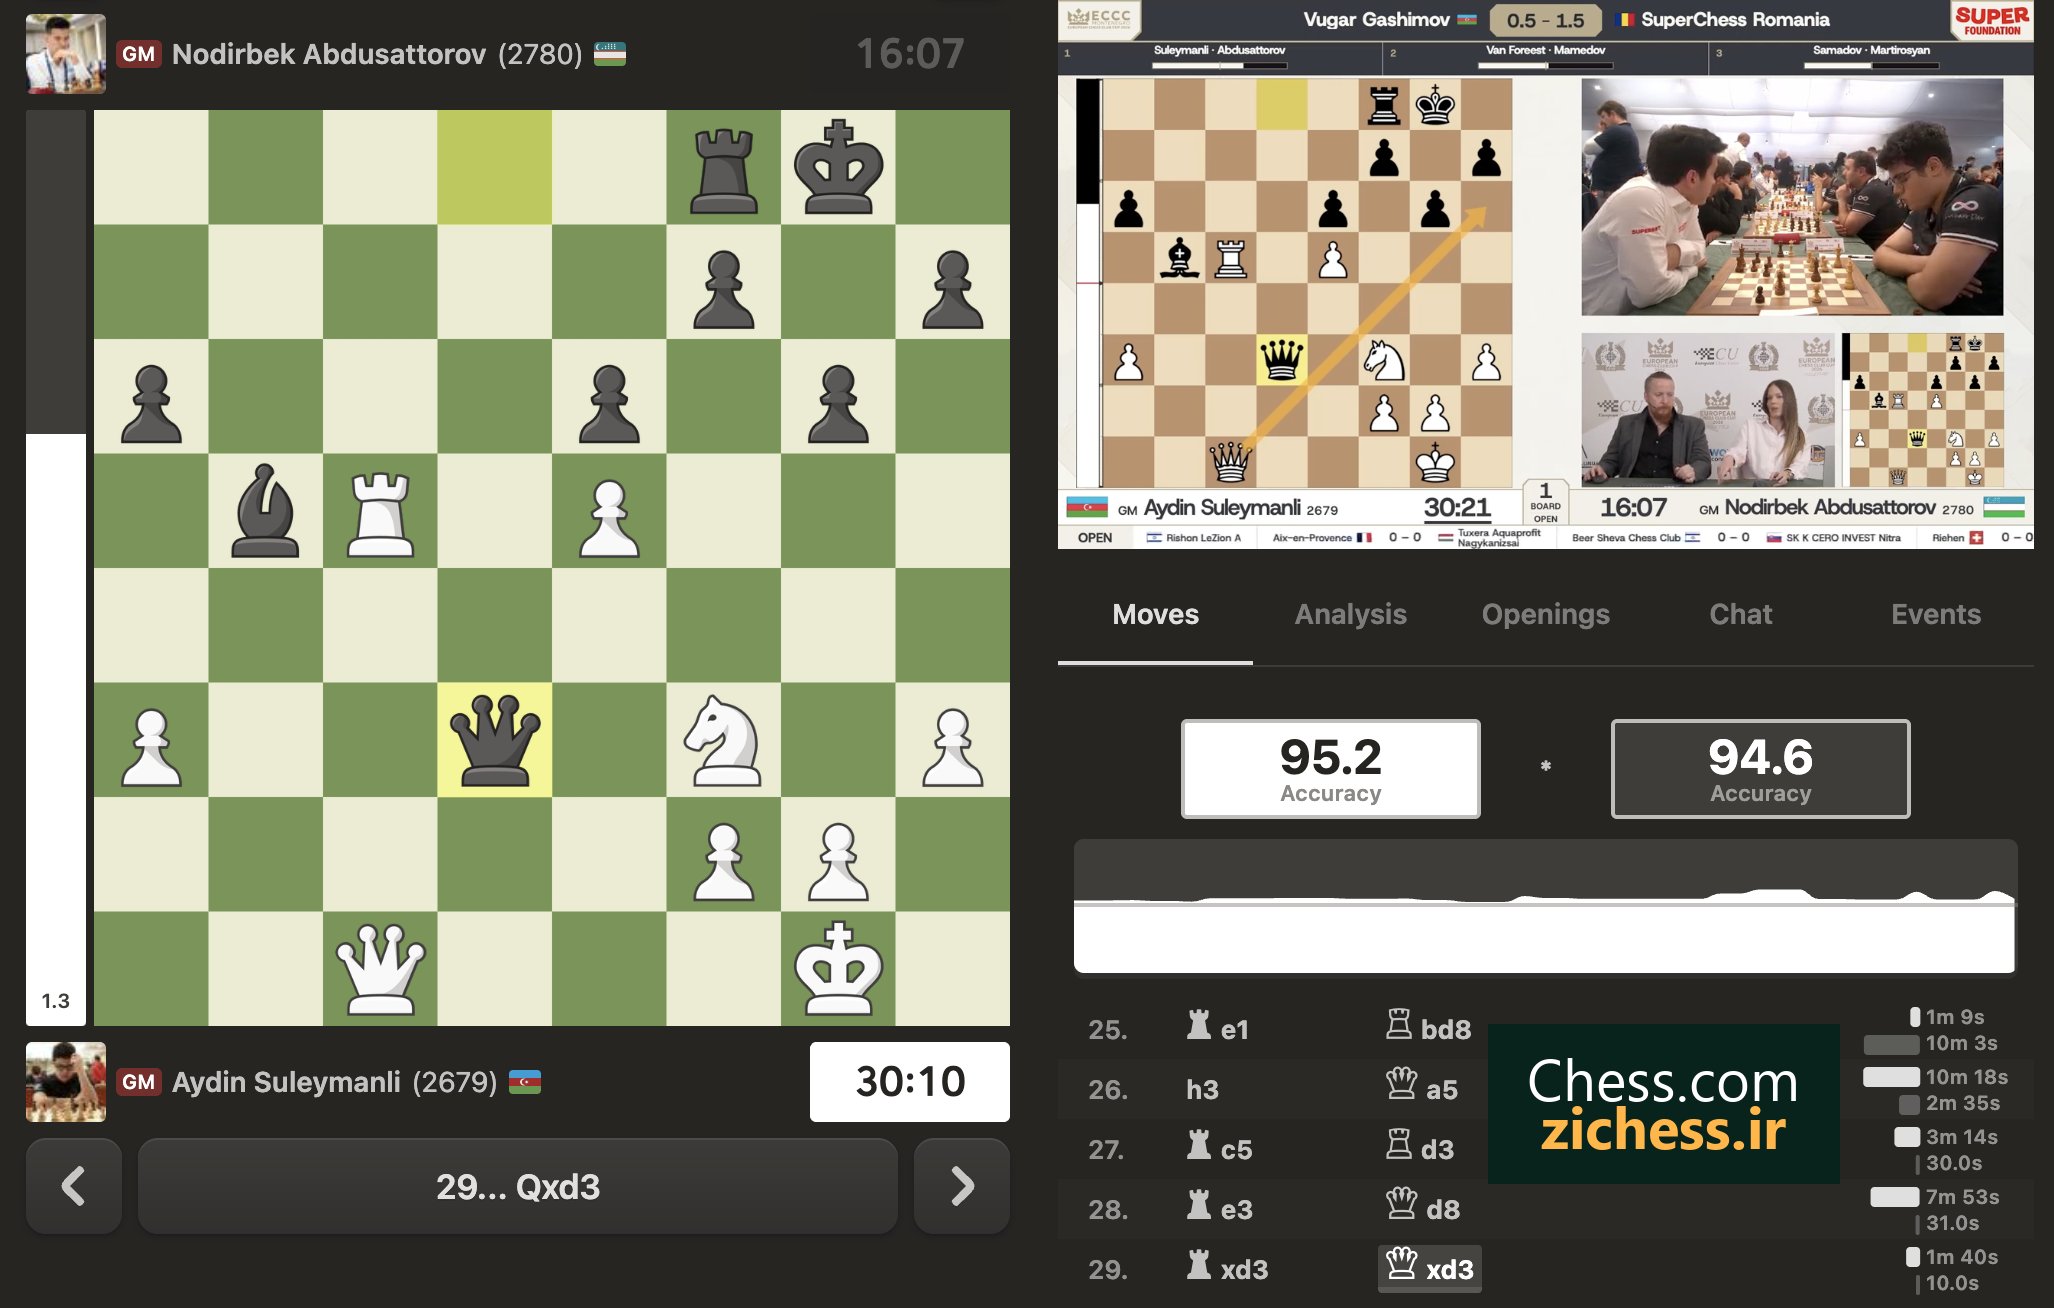This screenshot has height=1308, width=2054.
Task: Select move 25 Re1 in move list
Action: point(1217,1028)
